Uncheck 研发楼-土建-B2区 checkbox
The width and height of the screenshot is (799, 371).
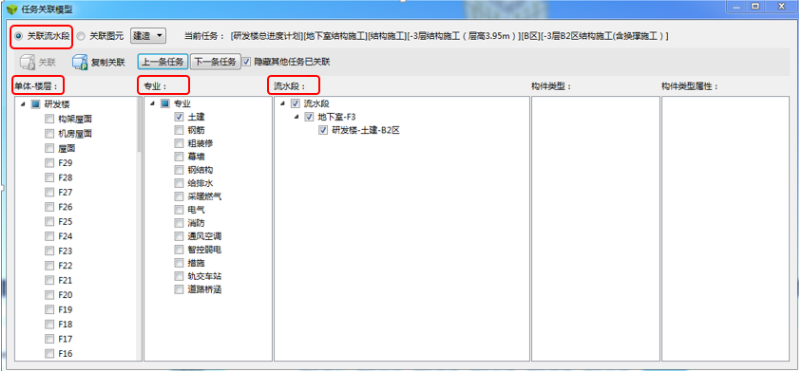pos(323,130)
